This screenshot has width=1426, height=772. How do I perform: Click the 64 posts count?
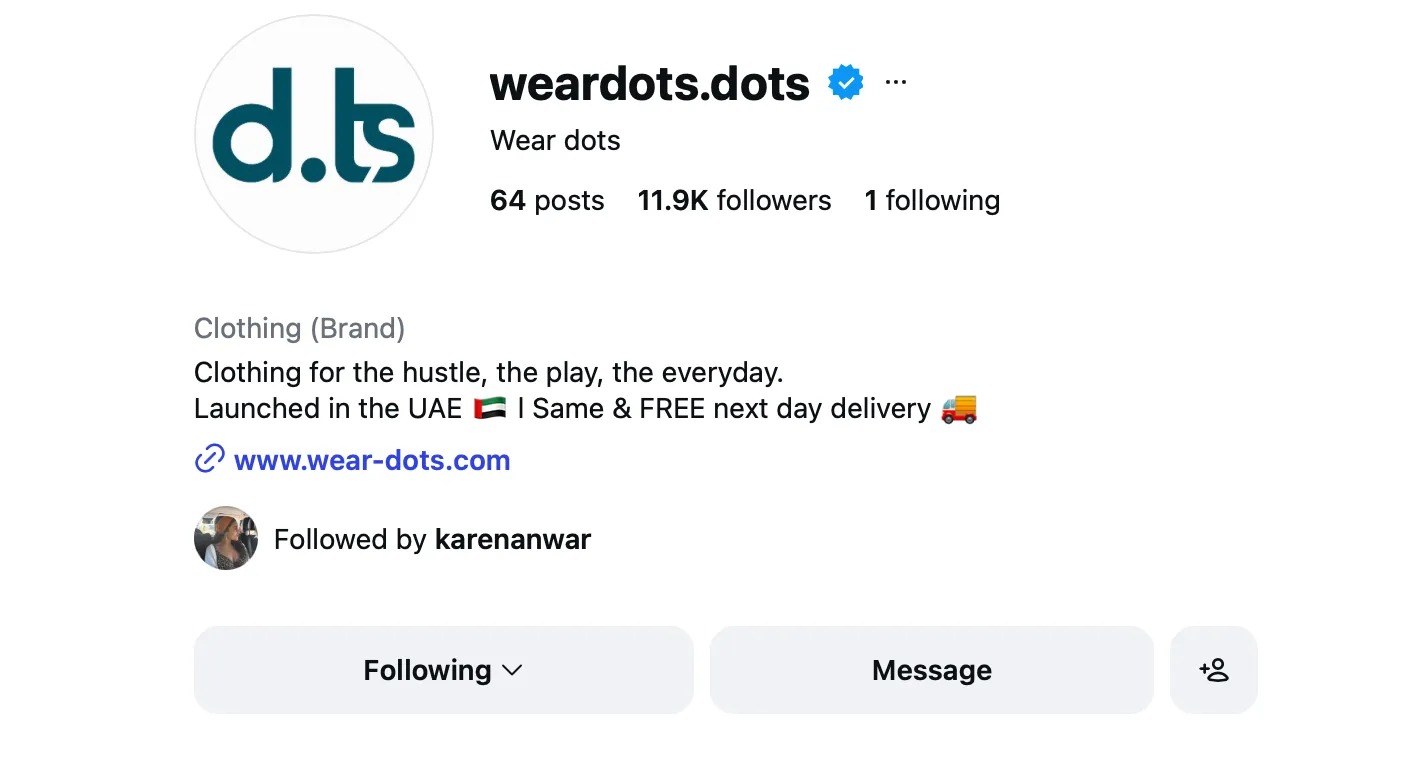547,200
